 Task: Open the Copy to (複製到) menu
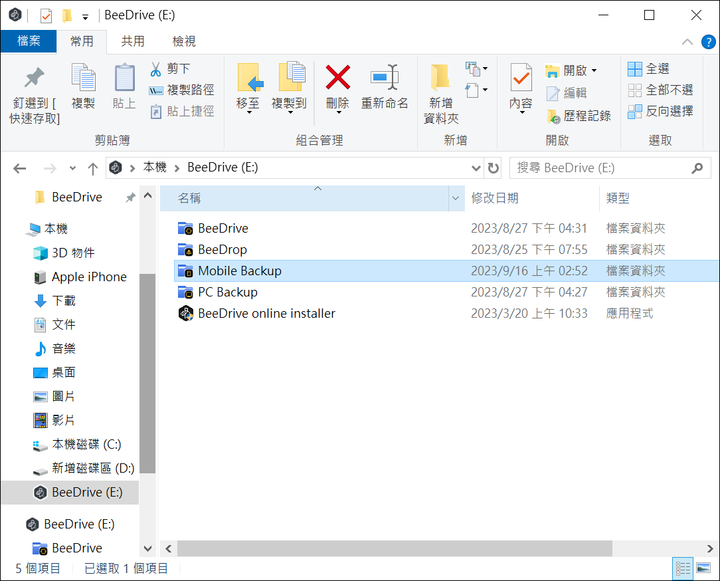[290, 88]
